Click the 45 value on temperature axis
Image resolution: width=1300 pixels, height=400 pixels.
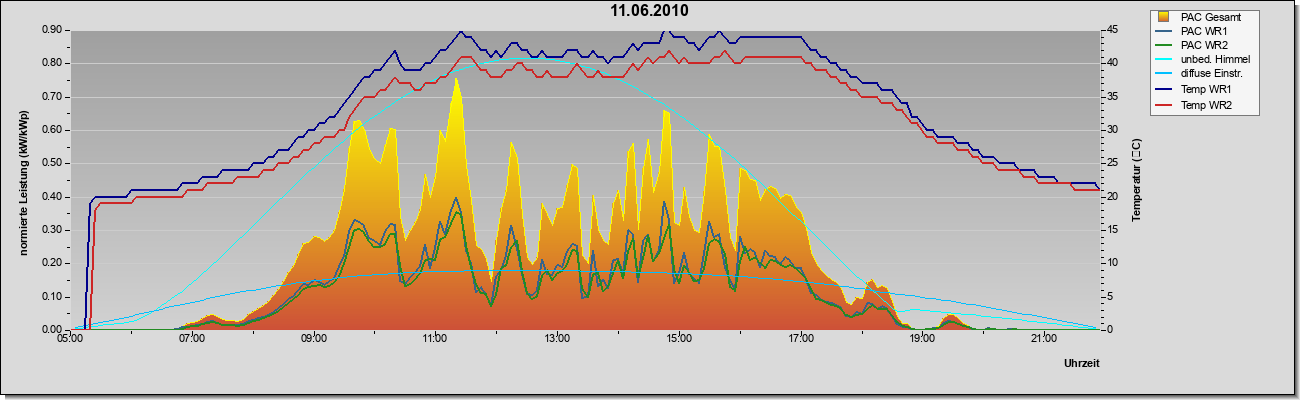[x=1111, y=30]
